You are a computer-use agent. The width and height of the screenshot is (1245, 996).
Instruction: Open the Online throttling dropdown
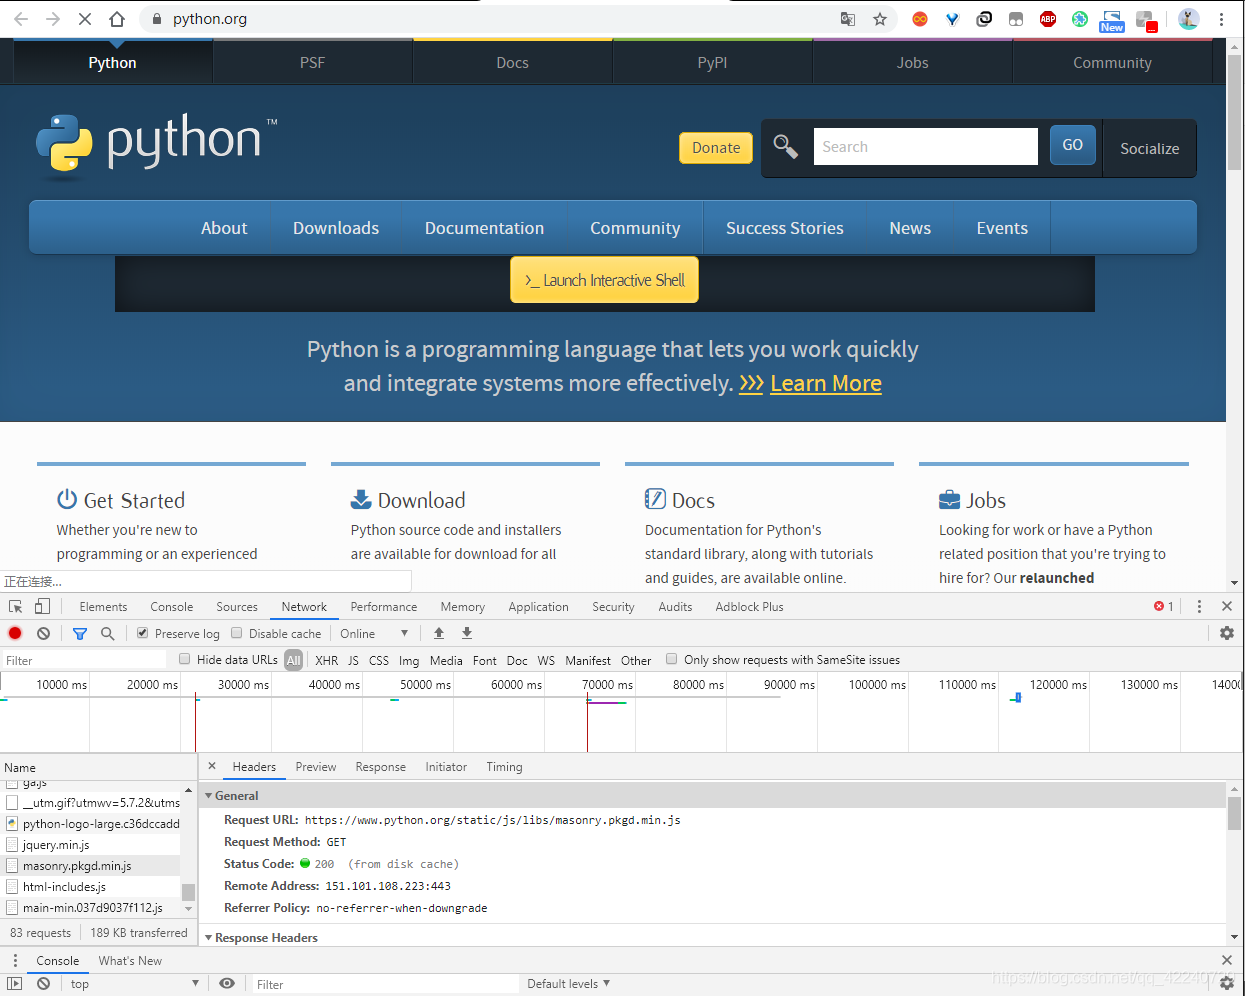point(374,633)
